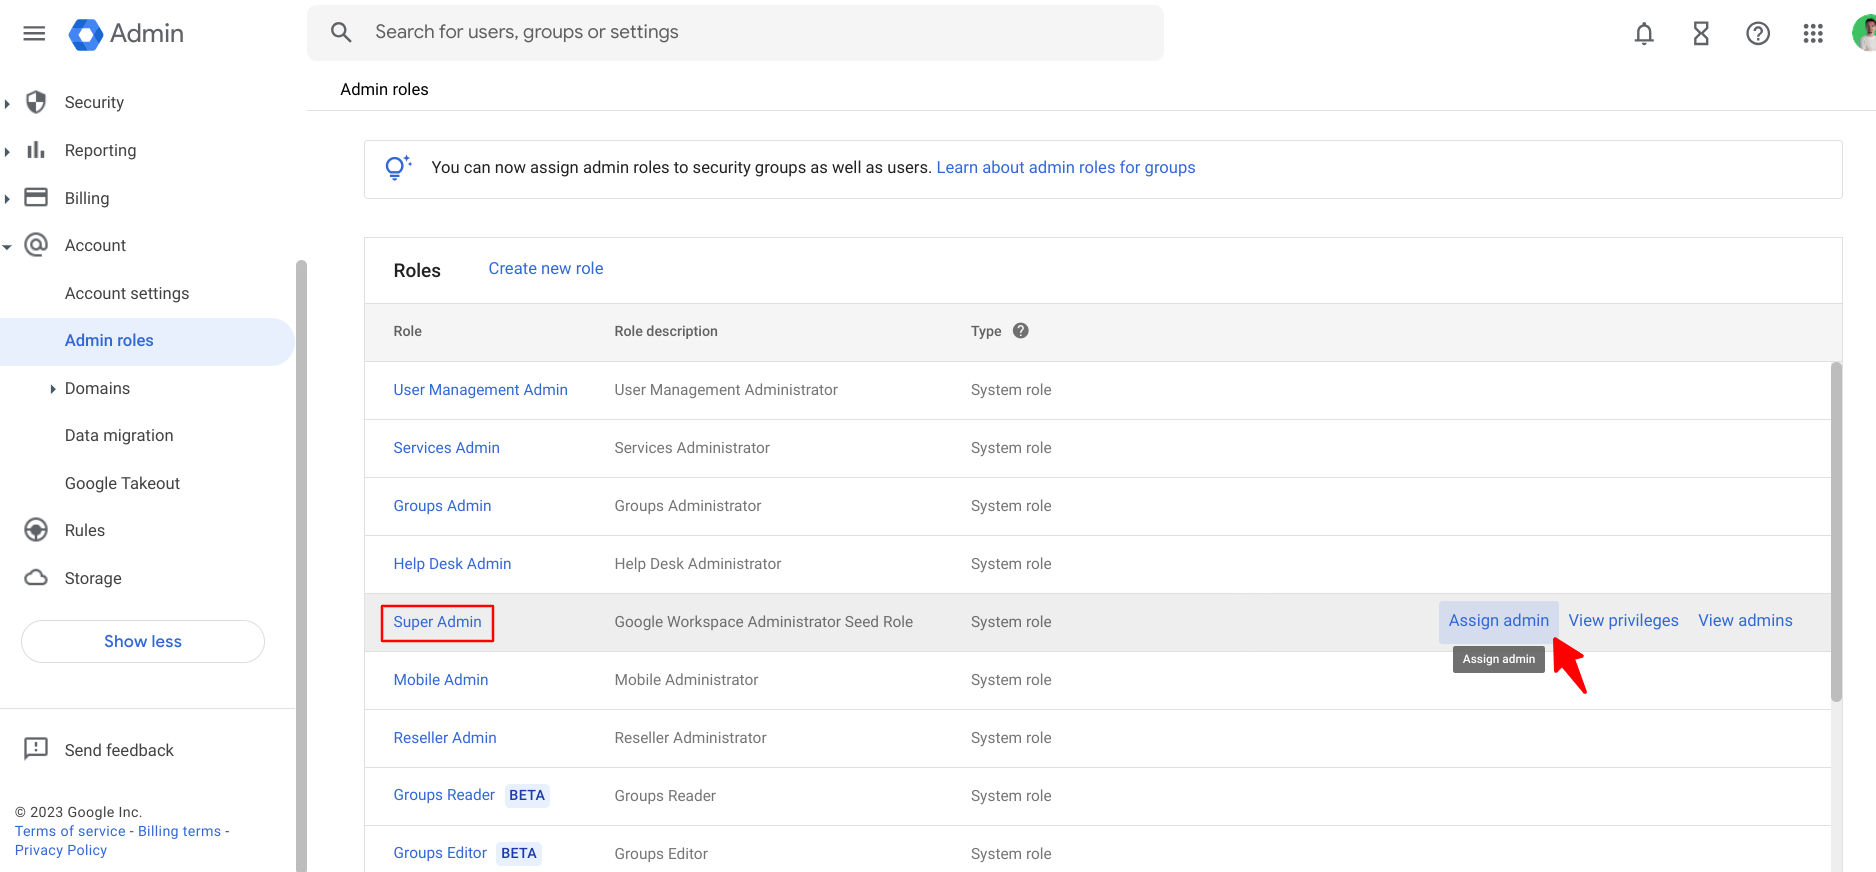Open the account profile avatar
Image resolution: width=1876 pixels, height=872 pixels.
click(1864, 33)
